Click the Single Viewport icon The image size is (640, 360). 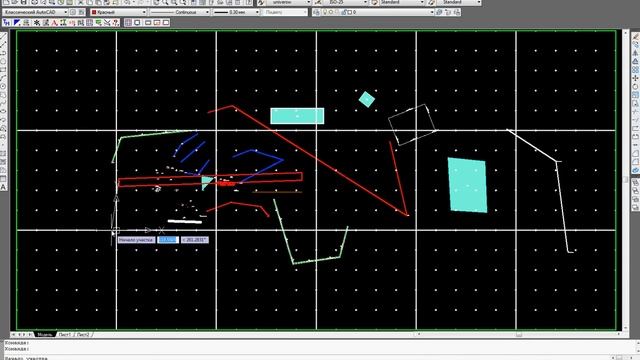point(138,22)
